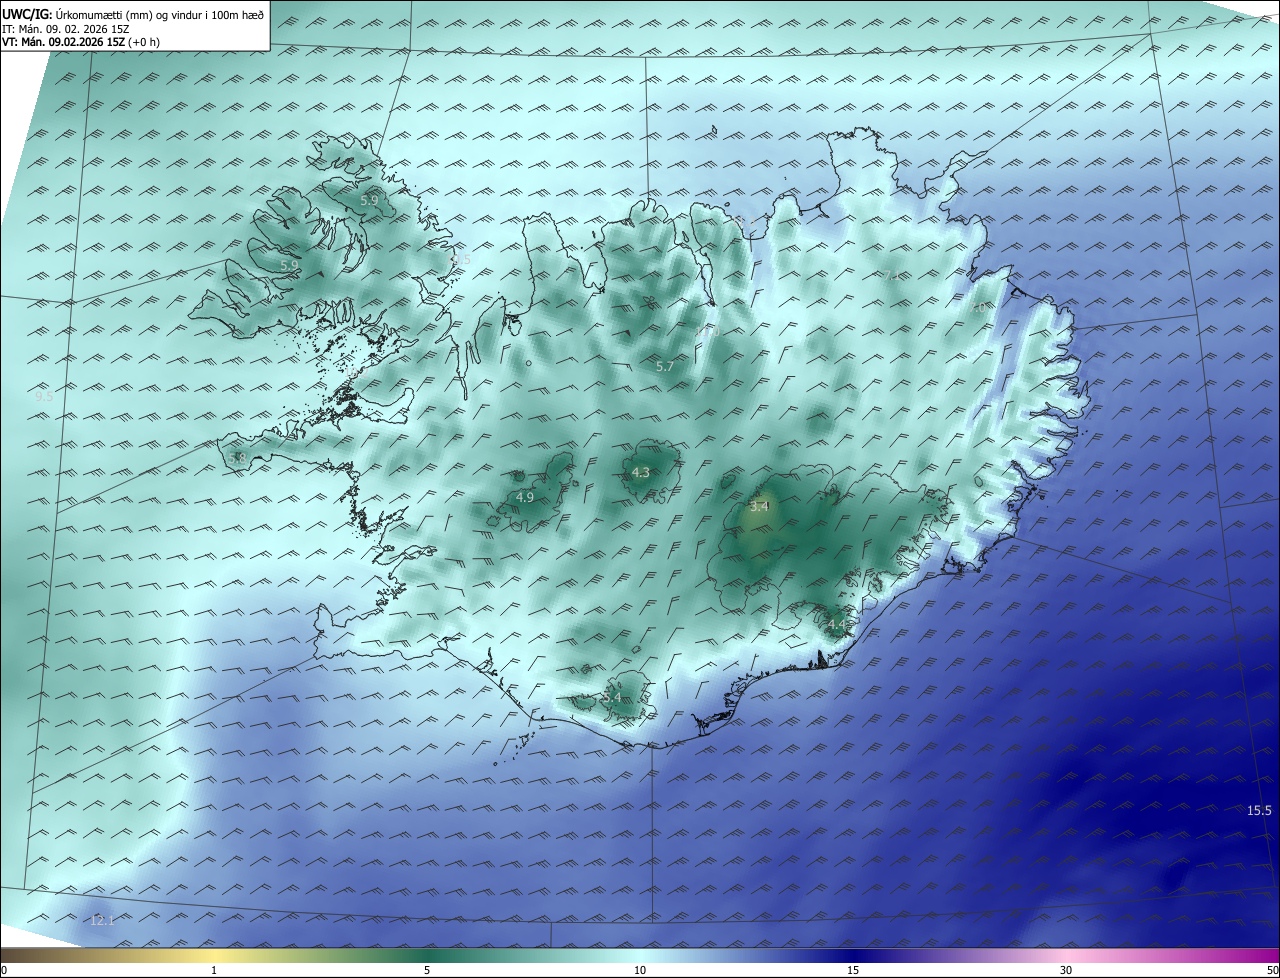This screenshot has height=978, width=1280.
Task: Click the 4.4 value label on the map
Action: tap(836, 624)
